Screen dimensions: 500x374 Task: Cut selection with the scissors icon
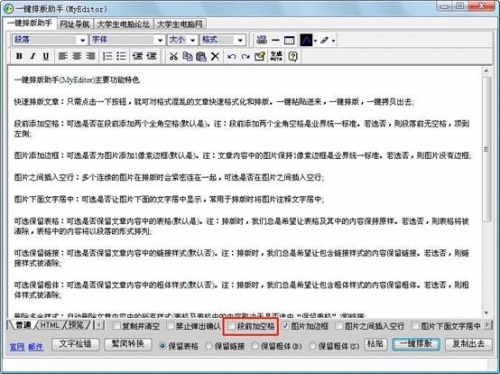coord(173,56)
